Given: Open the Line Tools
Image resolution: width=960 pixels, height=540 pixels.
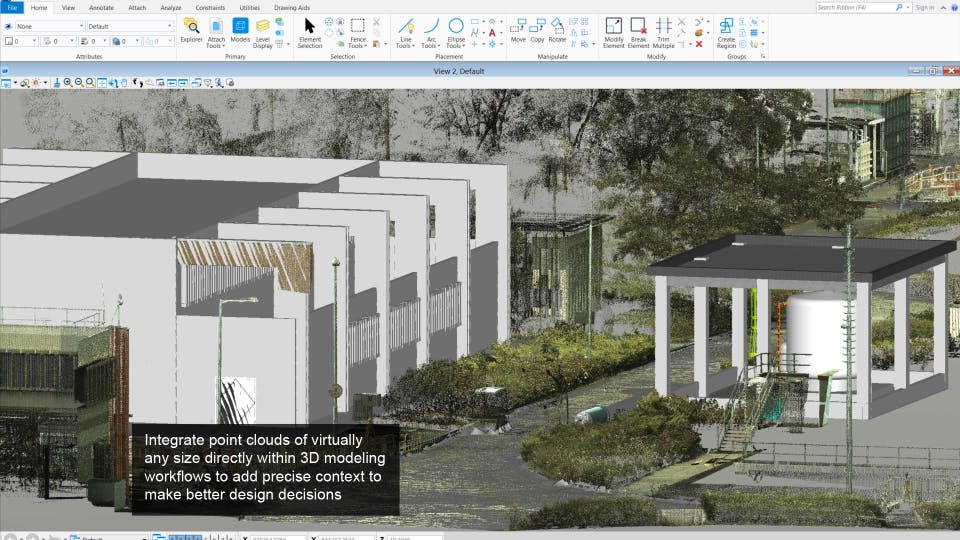Looking at the screenshot, I should click(x=405, y=33).
